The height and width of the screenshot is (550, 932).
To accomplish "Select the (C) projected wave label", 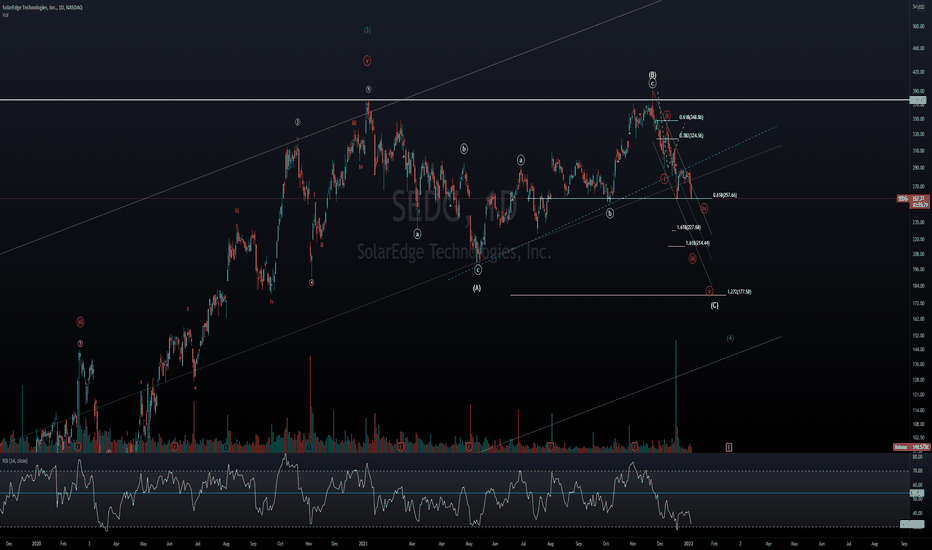I will [714, 306].
